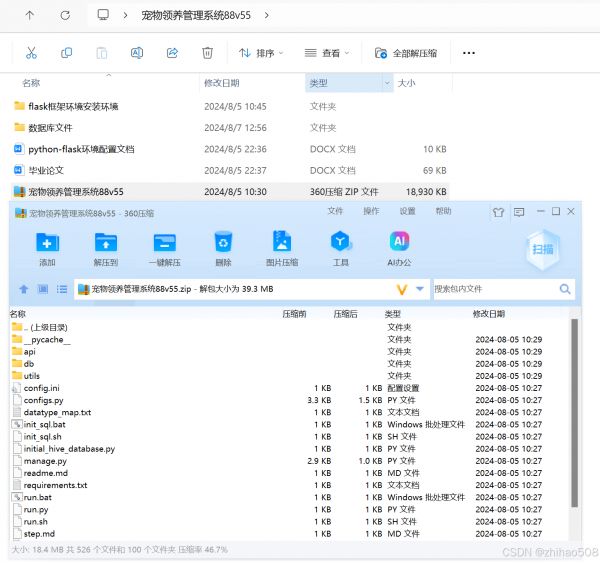The width and height of the screenshot is (600, 563).
Task: Click the 解压到 (Extract to) icon
Action: click(106, 243)
